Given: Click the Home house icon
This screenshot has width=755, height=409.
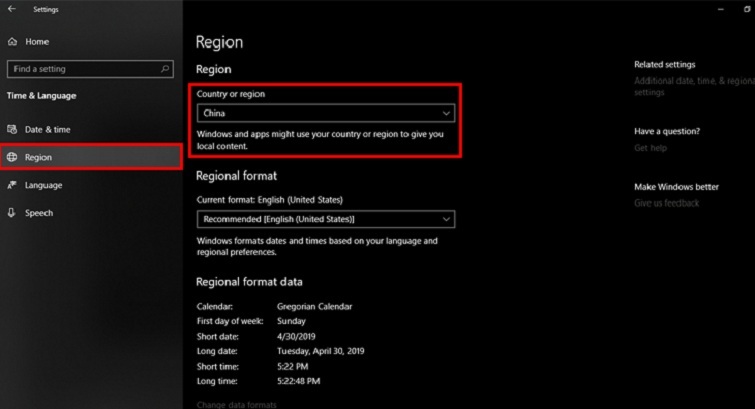Looking at the screenshot, I should tap(12, 42).
